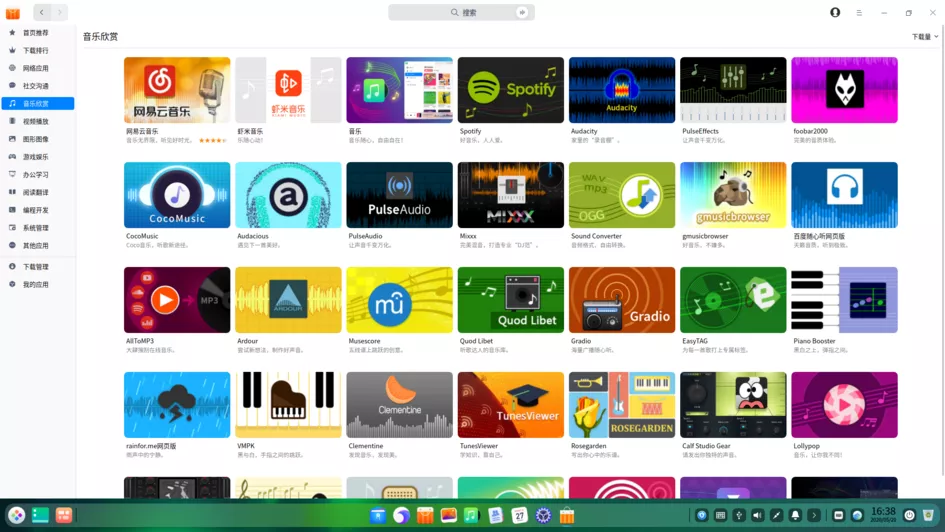Open 下载管理 in the sidebar
Screen dimensions: 945x532
coord(37,266)
